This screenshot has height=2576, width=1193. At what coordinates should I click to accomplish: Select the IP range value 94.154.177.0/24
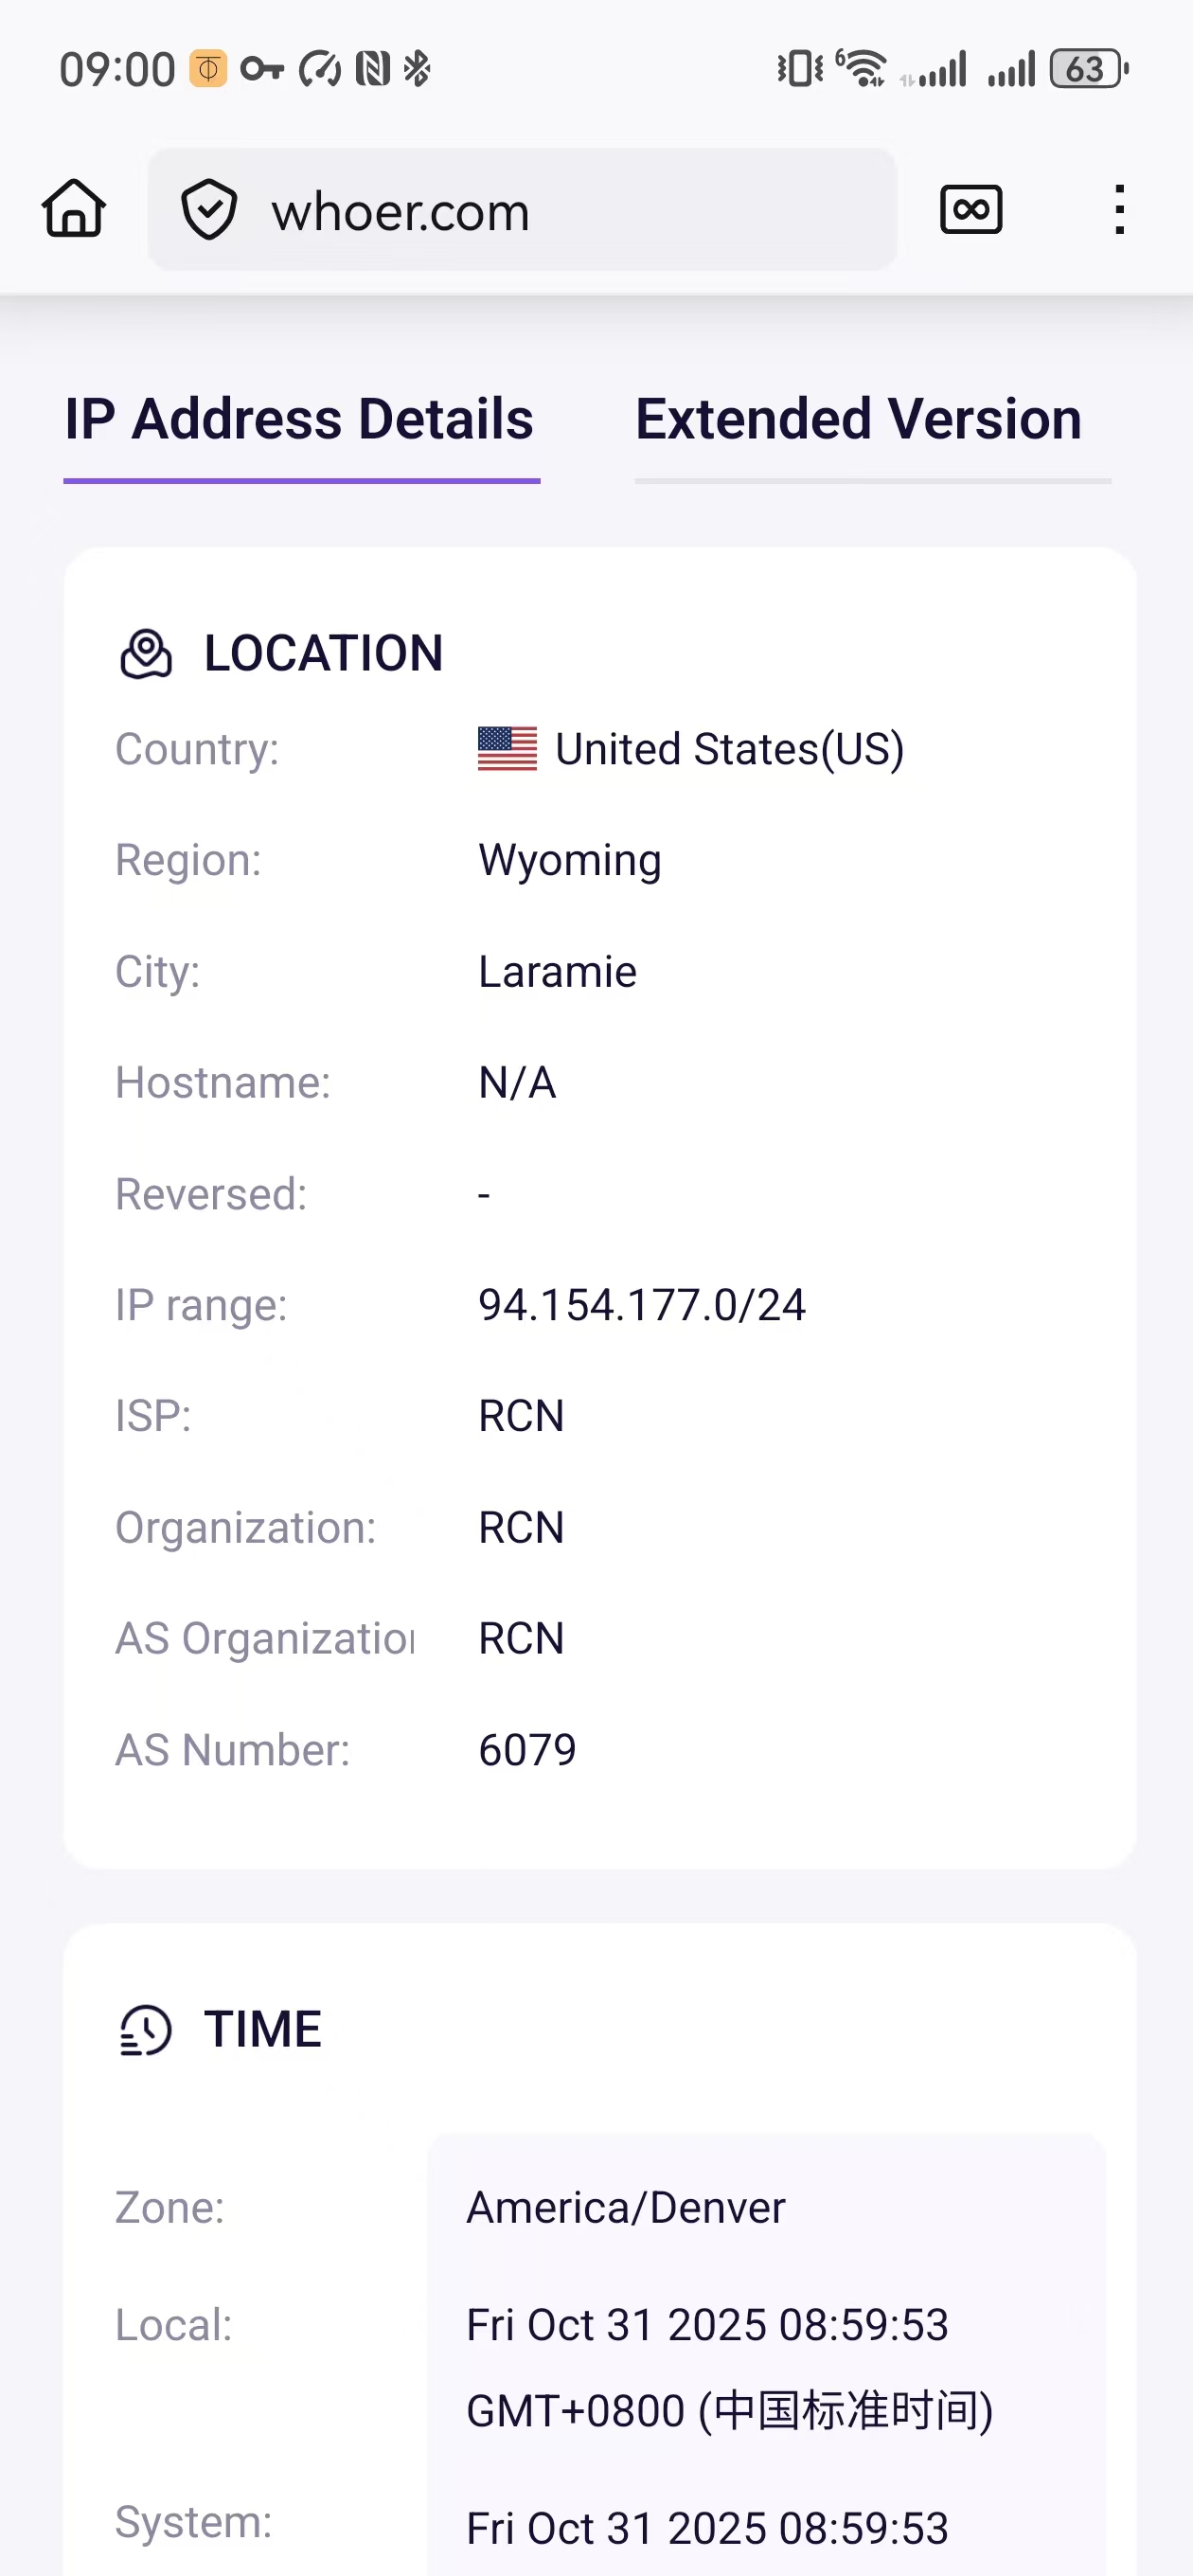(641, 1305)
